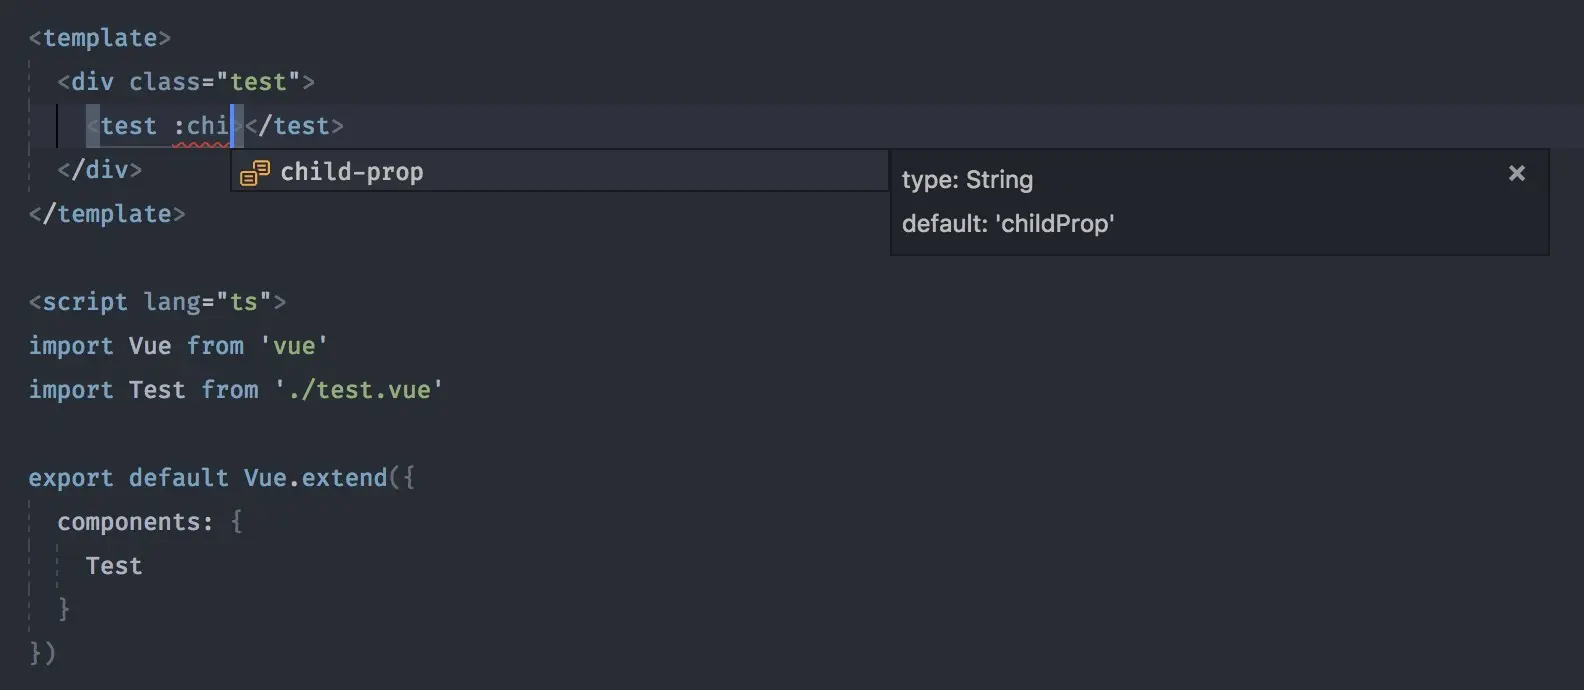Image resolution: width=1584 pixels, height=690 pixels.
Task: Click the closing </div> tag
Action: 99,170
